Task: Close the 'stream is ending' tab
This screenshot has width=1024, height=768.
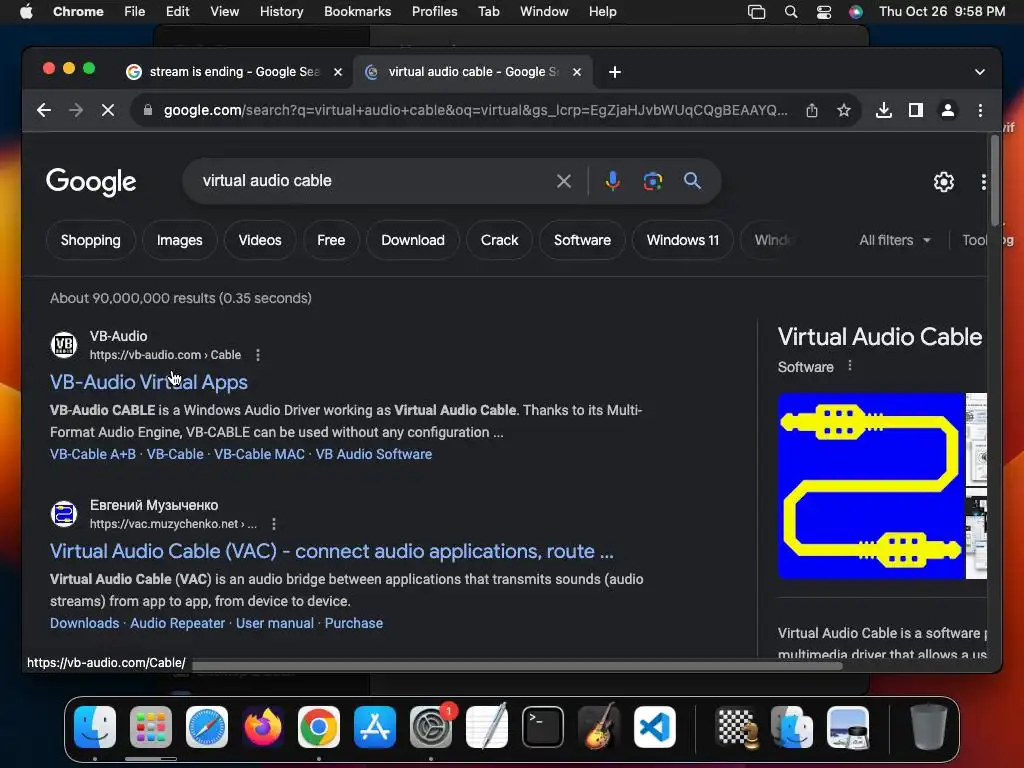Action: pos(338,72)
